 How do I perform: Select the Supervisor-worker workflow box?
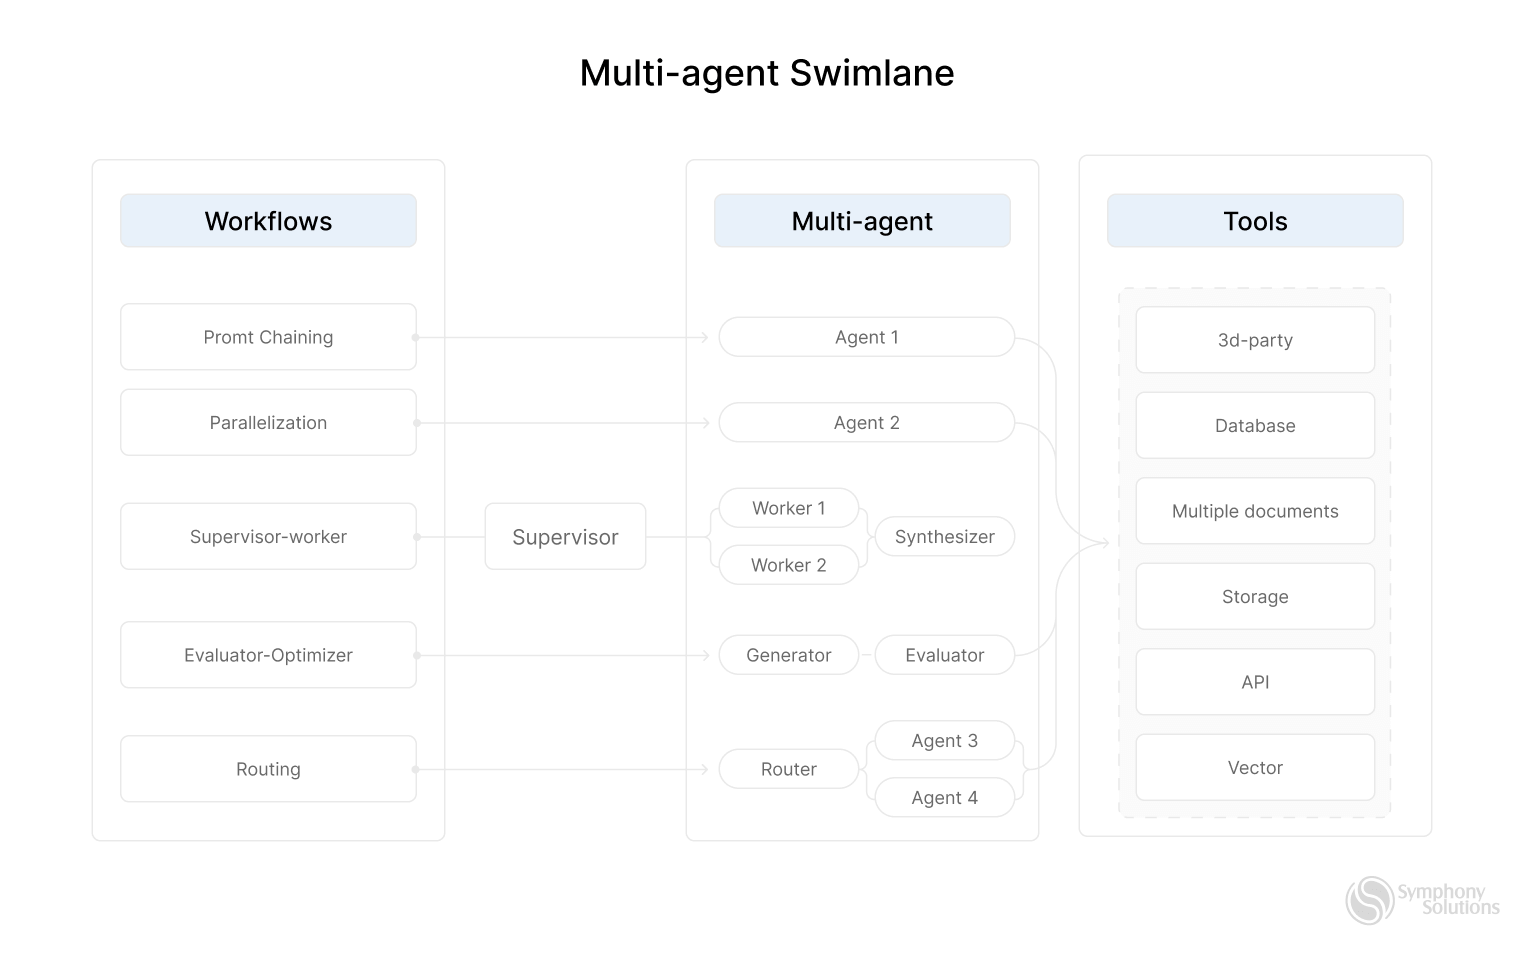268,537
